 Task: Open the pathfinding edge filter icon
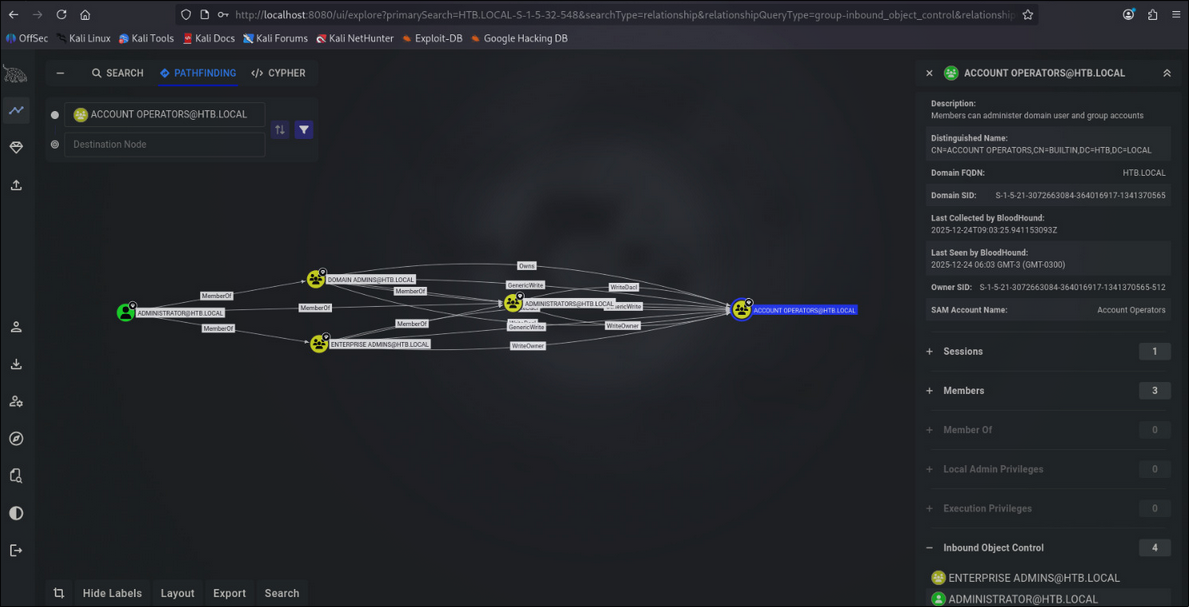point(304,130)
